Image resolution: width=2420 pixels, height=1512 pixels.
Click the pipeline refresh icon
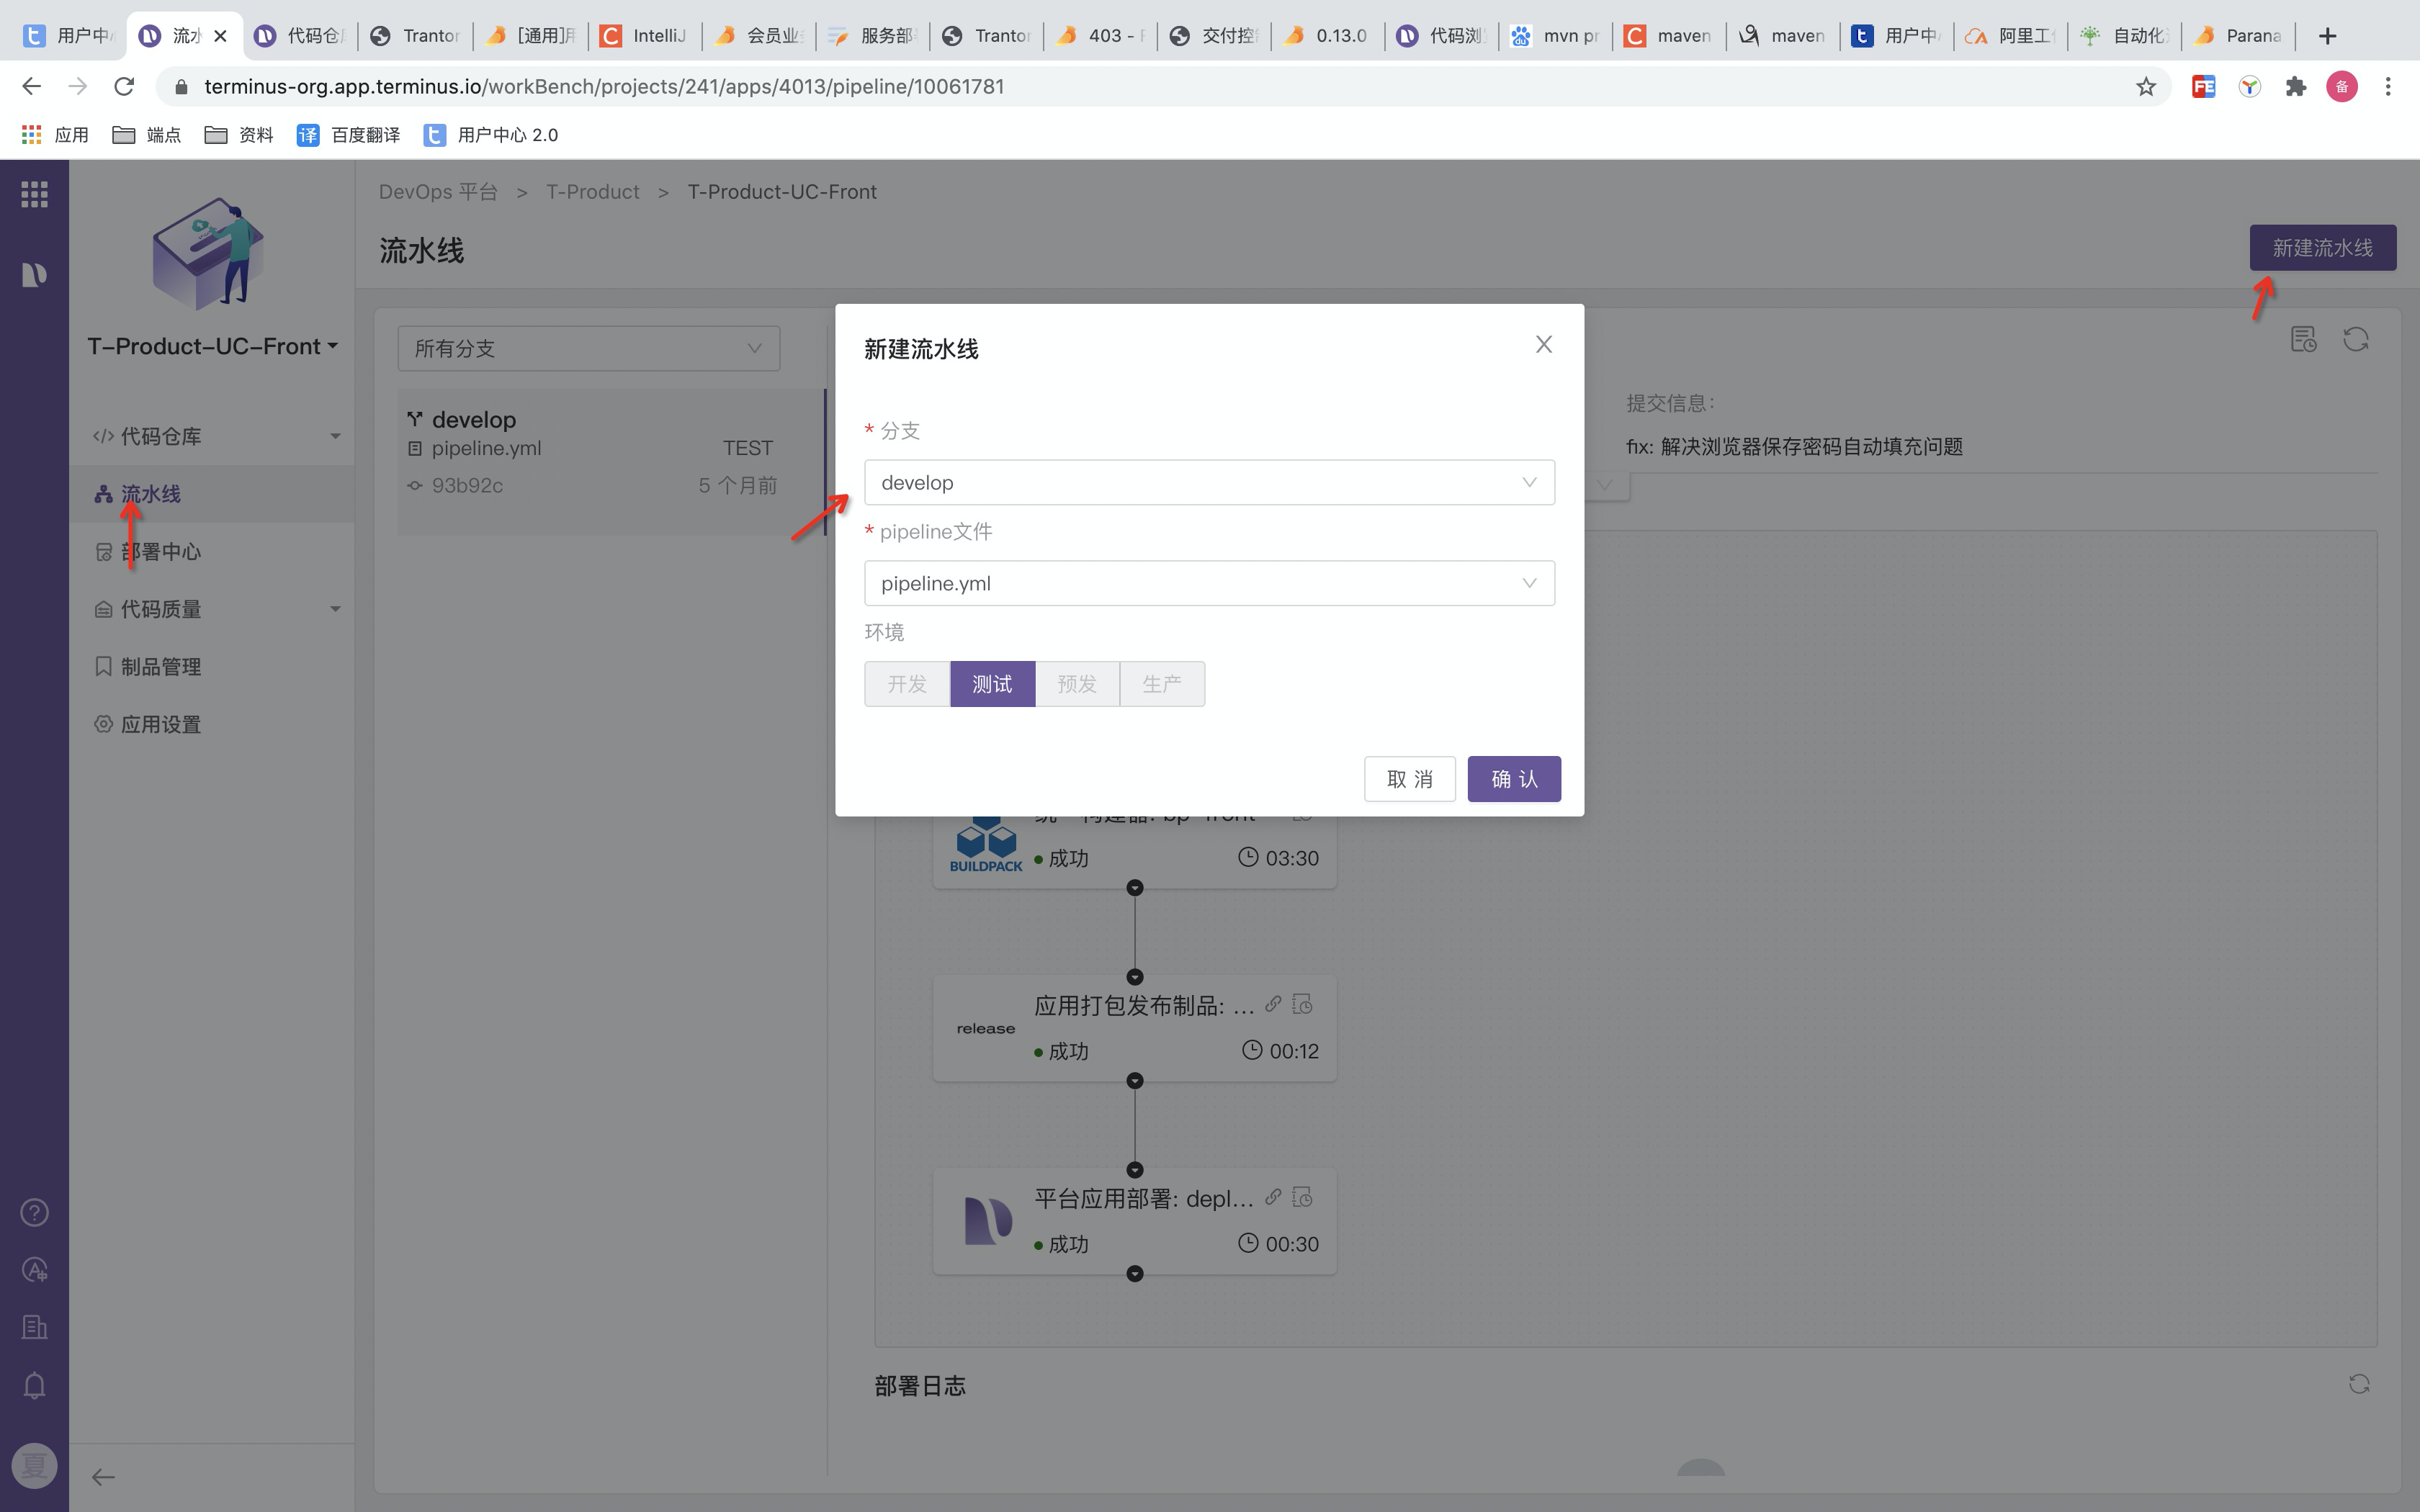click(2355, 340)
